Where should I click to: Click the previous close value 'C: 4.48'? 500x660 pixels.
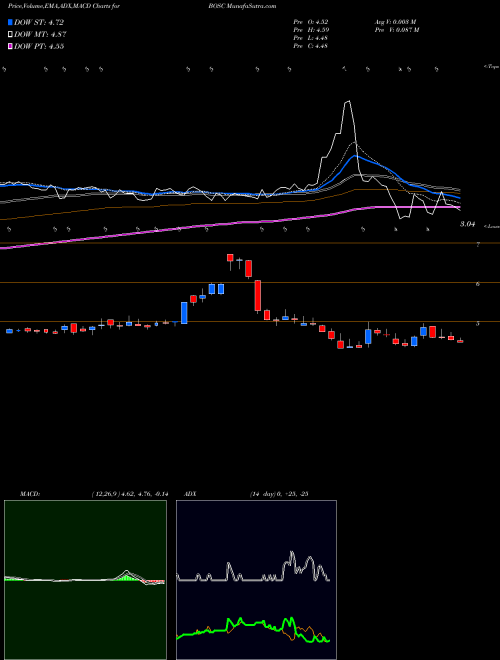[319, 46]
